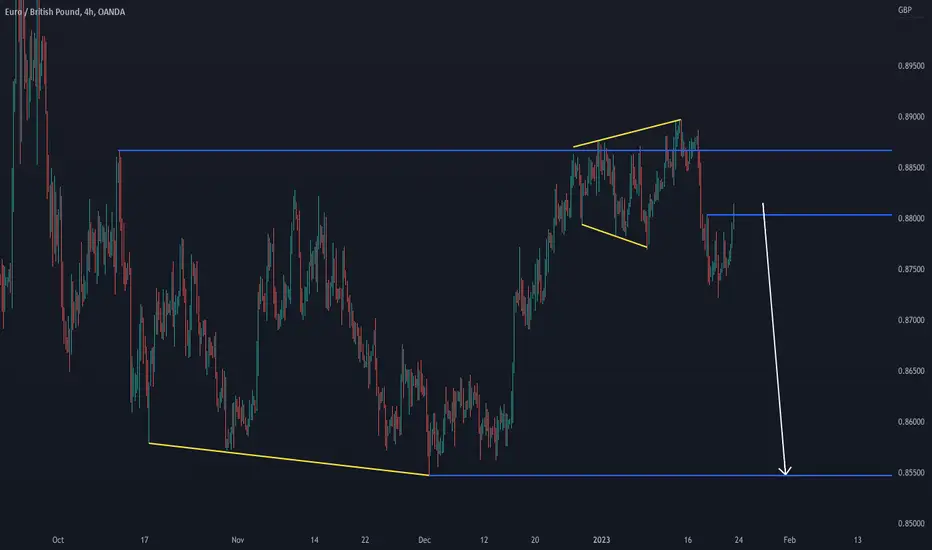Click the Nov date label on time axis
The image size is (932, 550).
click(x=237, y=540)
